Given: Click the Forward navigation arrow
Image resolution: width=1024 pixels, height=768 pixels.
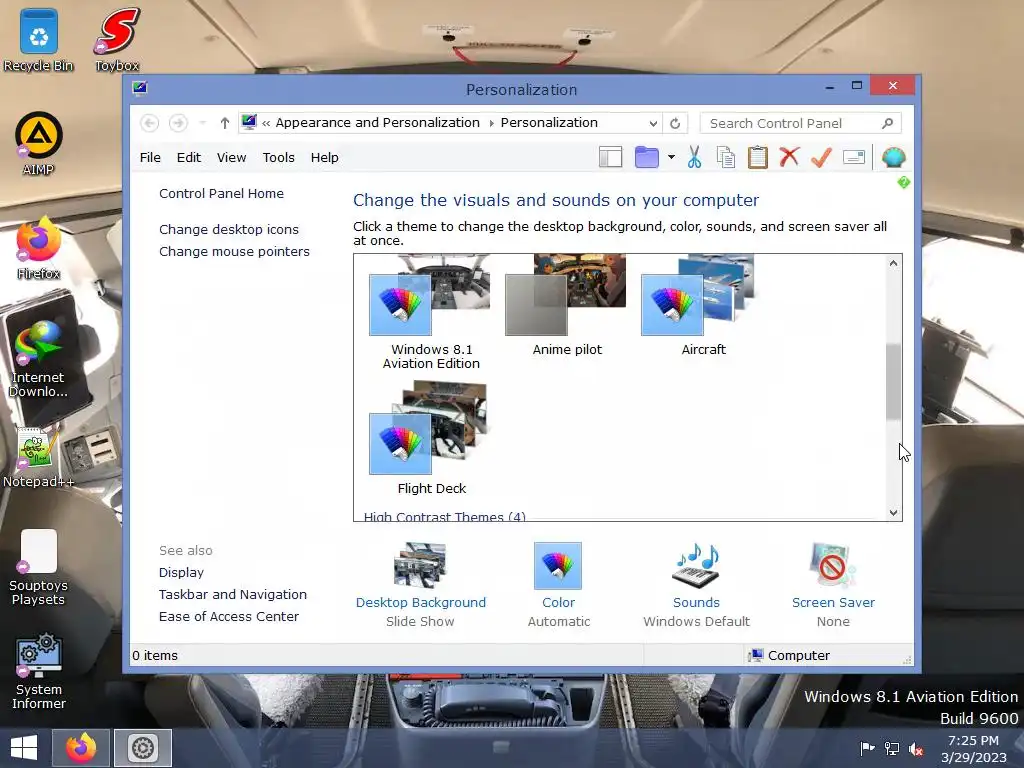Looking at the screenshot, I should click(178, 123).
